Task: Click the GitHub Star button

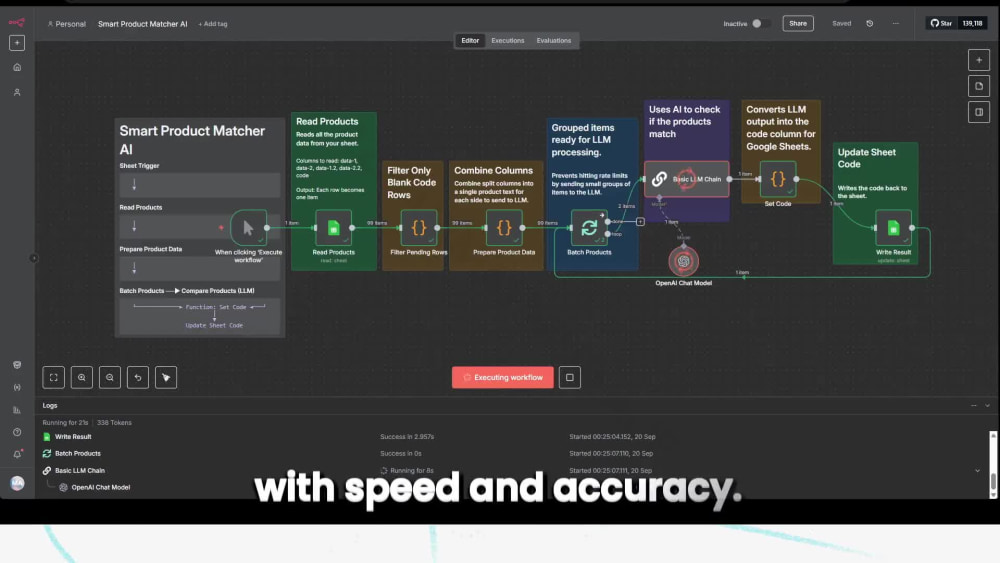Action: click(941, 24)
